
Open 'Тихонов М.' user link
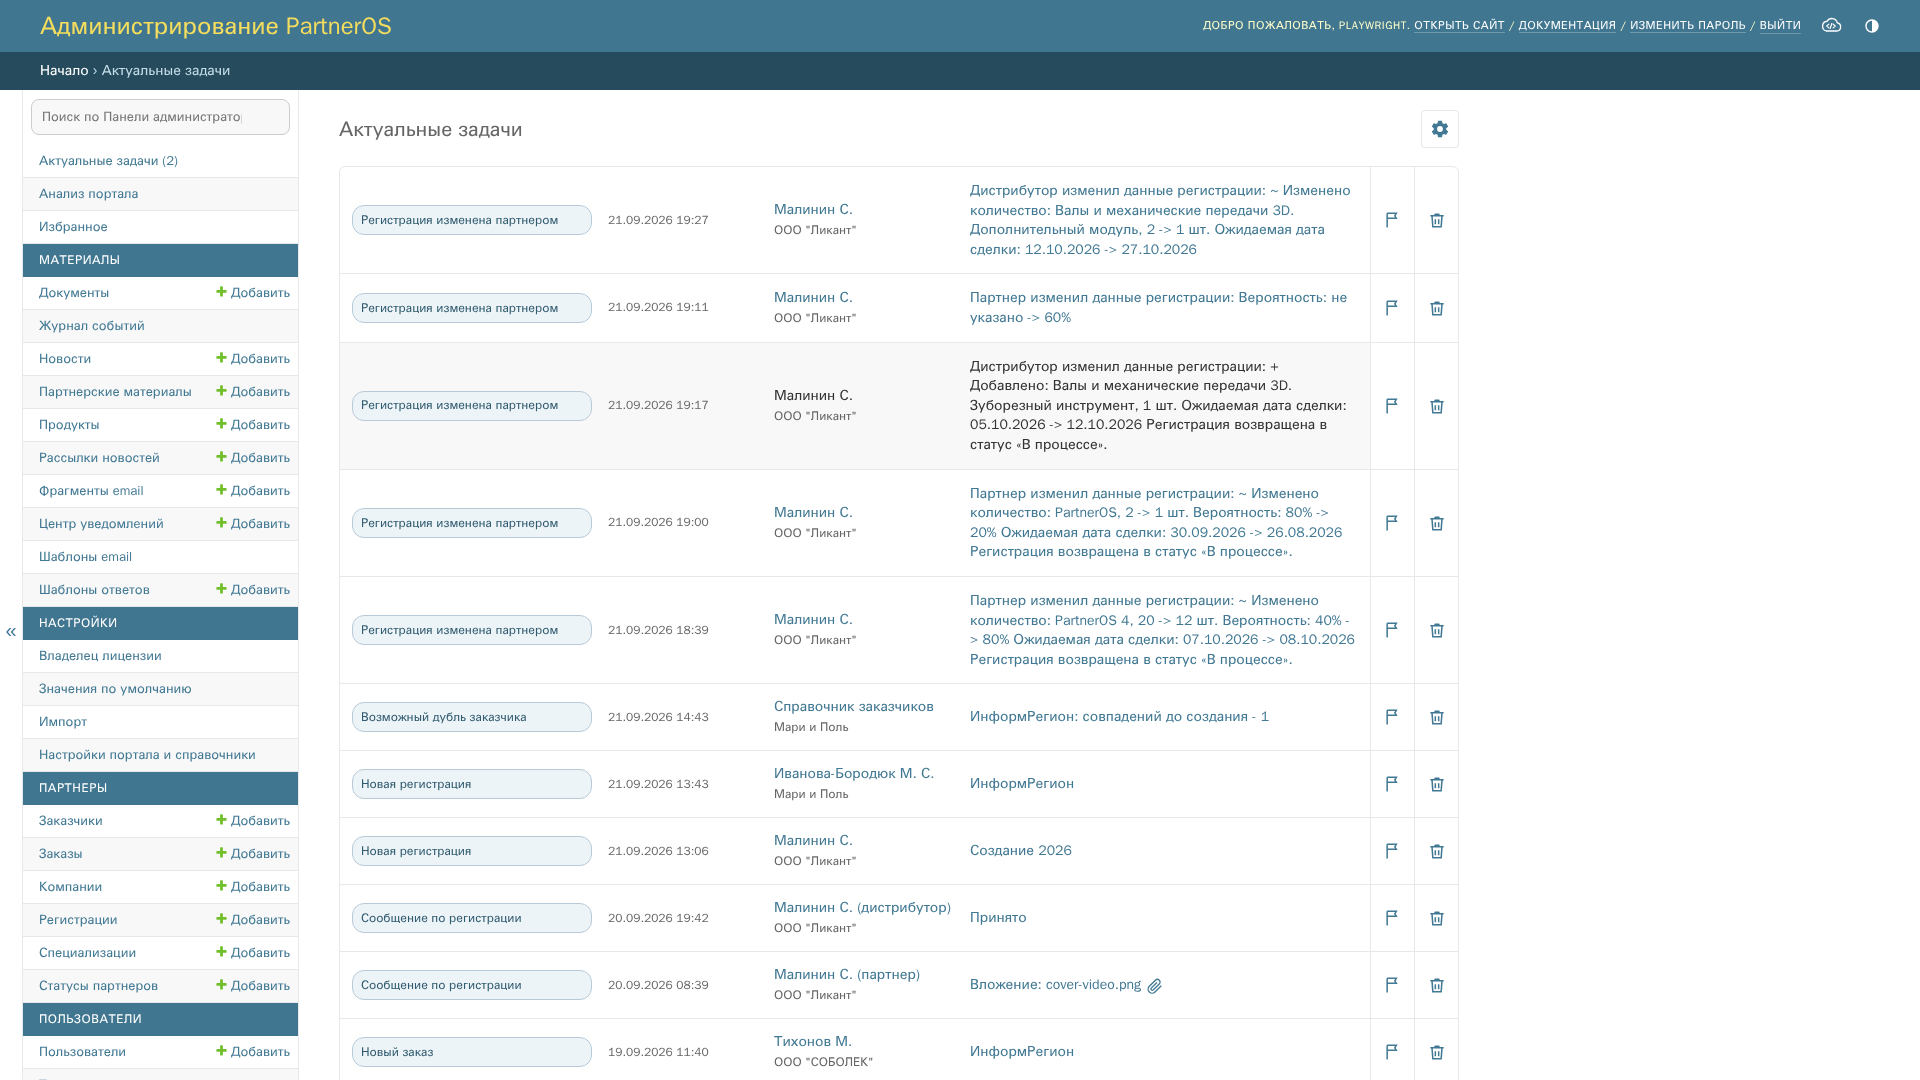812,1042
